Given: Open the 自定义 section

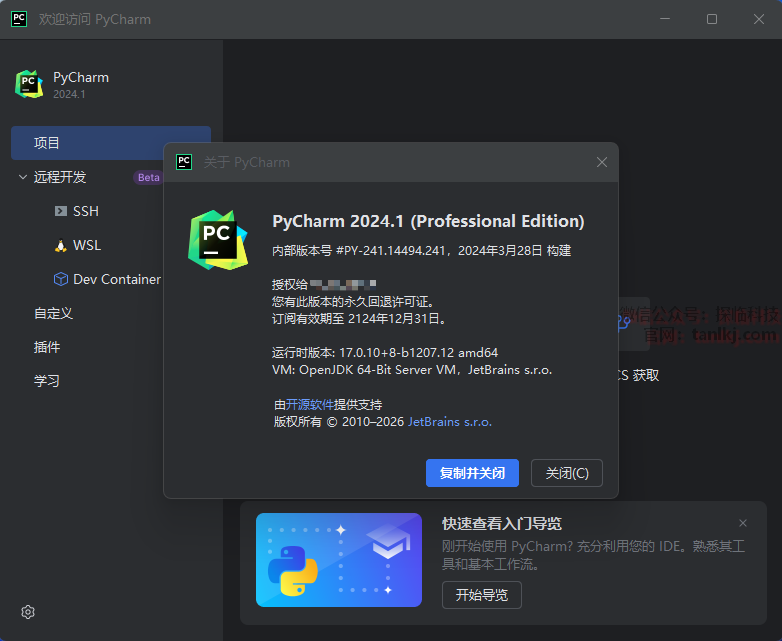Looking at the screenshot, I should [53, 313].
